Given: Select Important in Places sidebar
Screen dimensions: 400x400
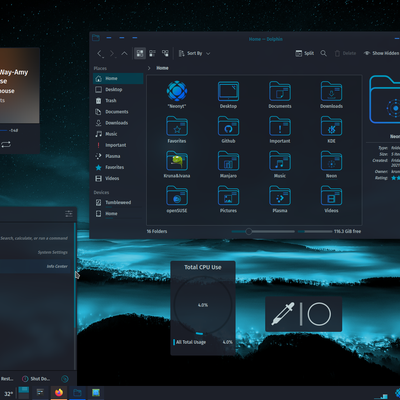Looking at the screenshot, I should pyautogui.click(x=118, y=145).
